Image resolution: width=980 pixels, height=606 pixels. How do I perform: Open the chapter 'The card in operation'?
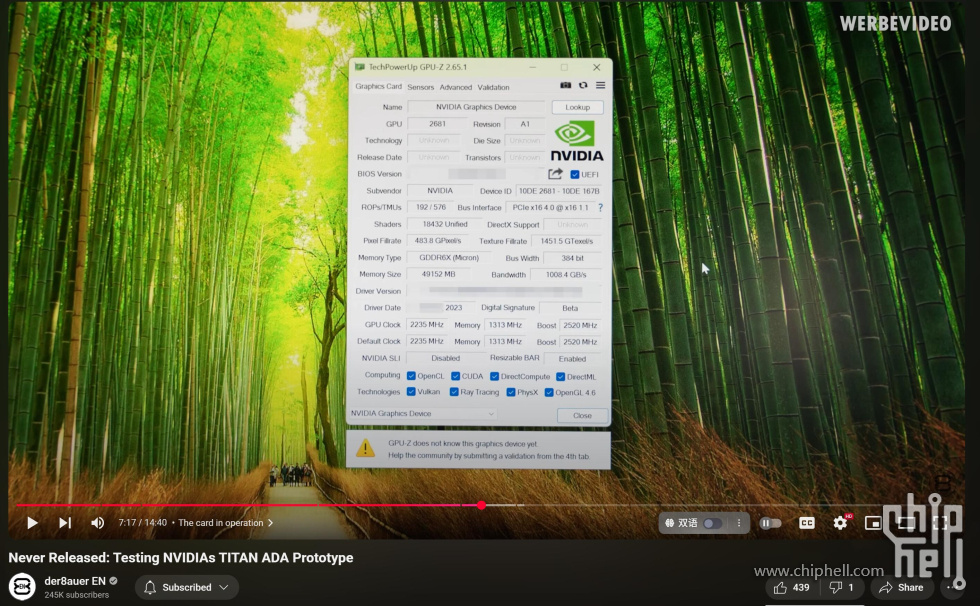pyautogui.click(x=226, y=523)
